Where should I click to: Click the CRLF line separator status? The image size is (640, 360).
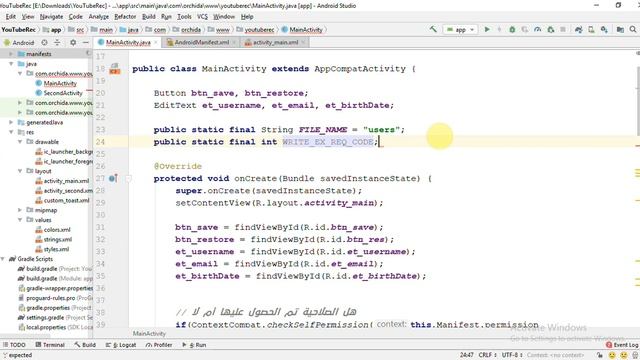(x=487, y=355)
